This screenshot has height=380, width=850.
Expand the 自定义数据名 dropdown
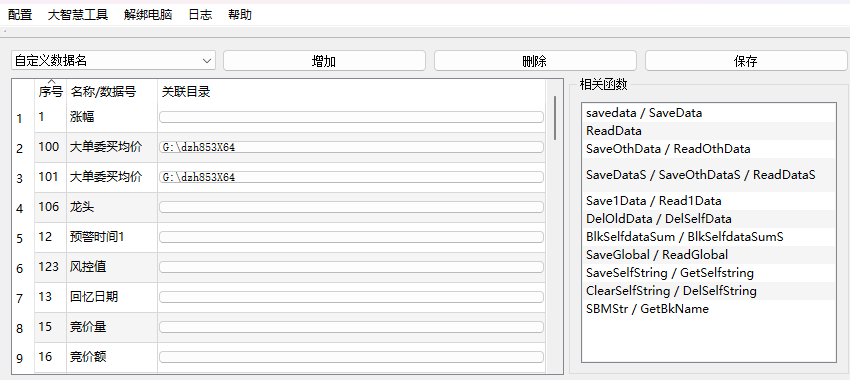[113, 61]
